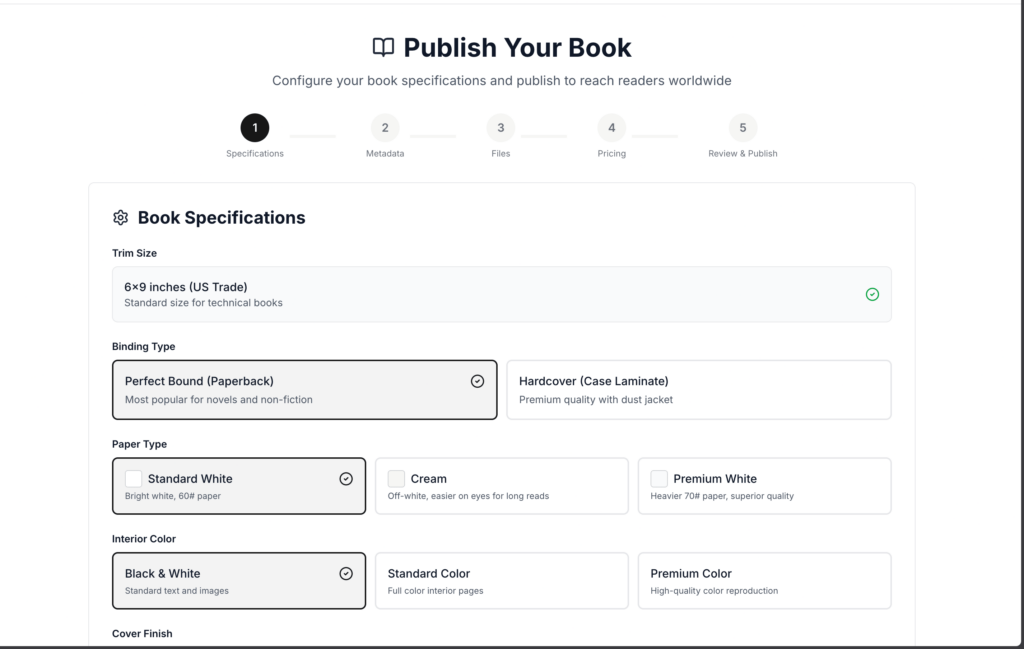Click the green checkmark in Trim Size box
This screenshot has width=1024, height=649.
click(x=872, y=294)
